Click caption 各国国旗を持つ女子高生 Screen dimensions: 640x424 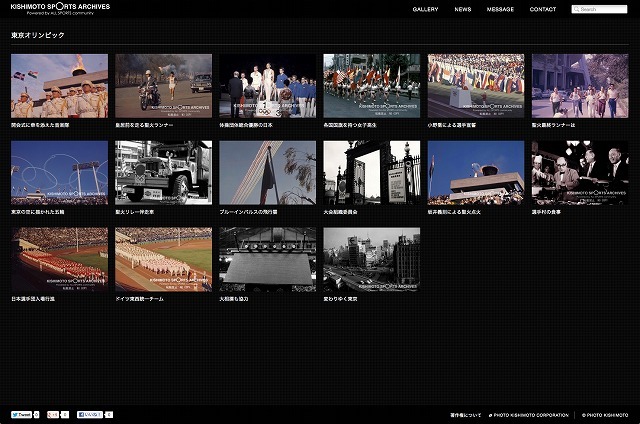(x=350, y=125)
